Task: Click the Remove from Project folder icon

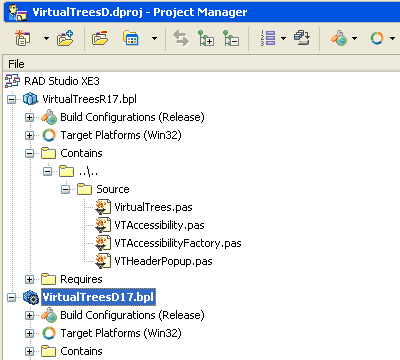Action: (x=100, y=38)
